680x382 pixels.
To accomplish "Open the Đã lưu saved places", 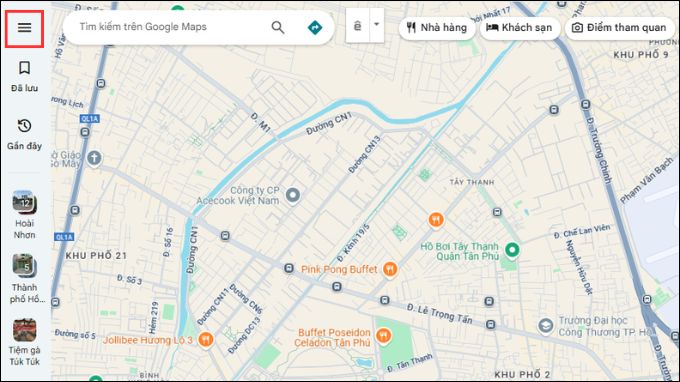I will pyautogui.click(x=24, y=76).
